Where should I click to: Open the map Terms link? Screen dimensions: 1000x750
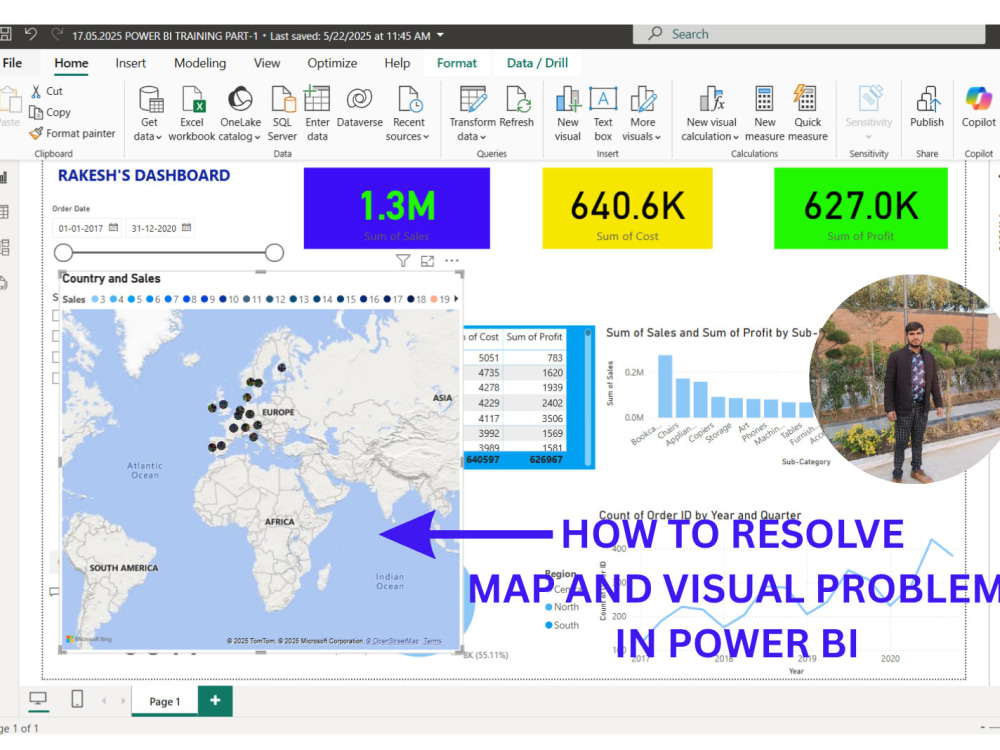[432, 641]
